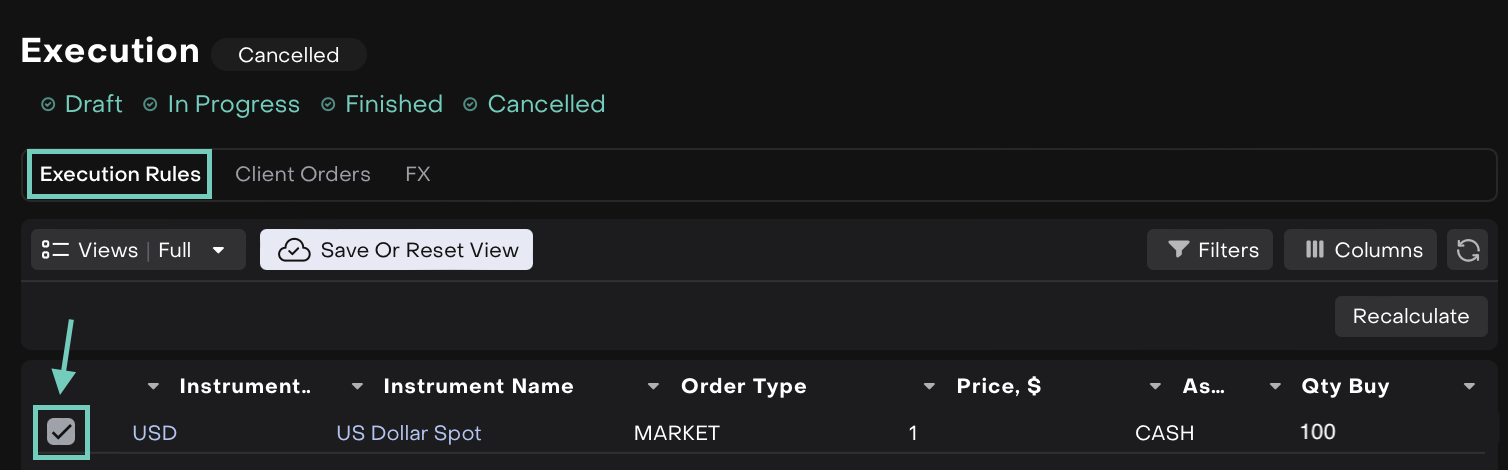The height and width of the screenshot is (470, 1508).
Task: Switch to the Client Orders tab
Action: point(302,175)
